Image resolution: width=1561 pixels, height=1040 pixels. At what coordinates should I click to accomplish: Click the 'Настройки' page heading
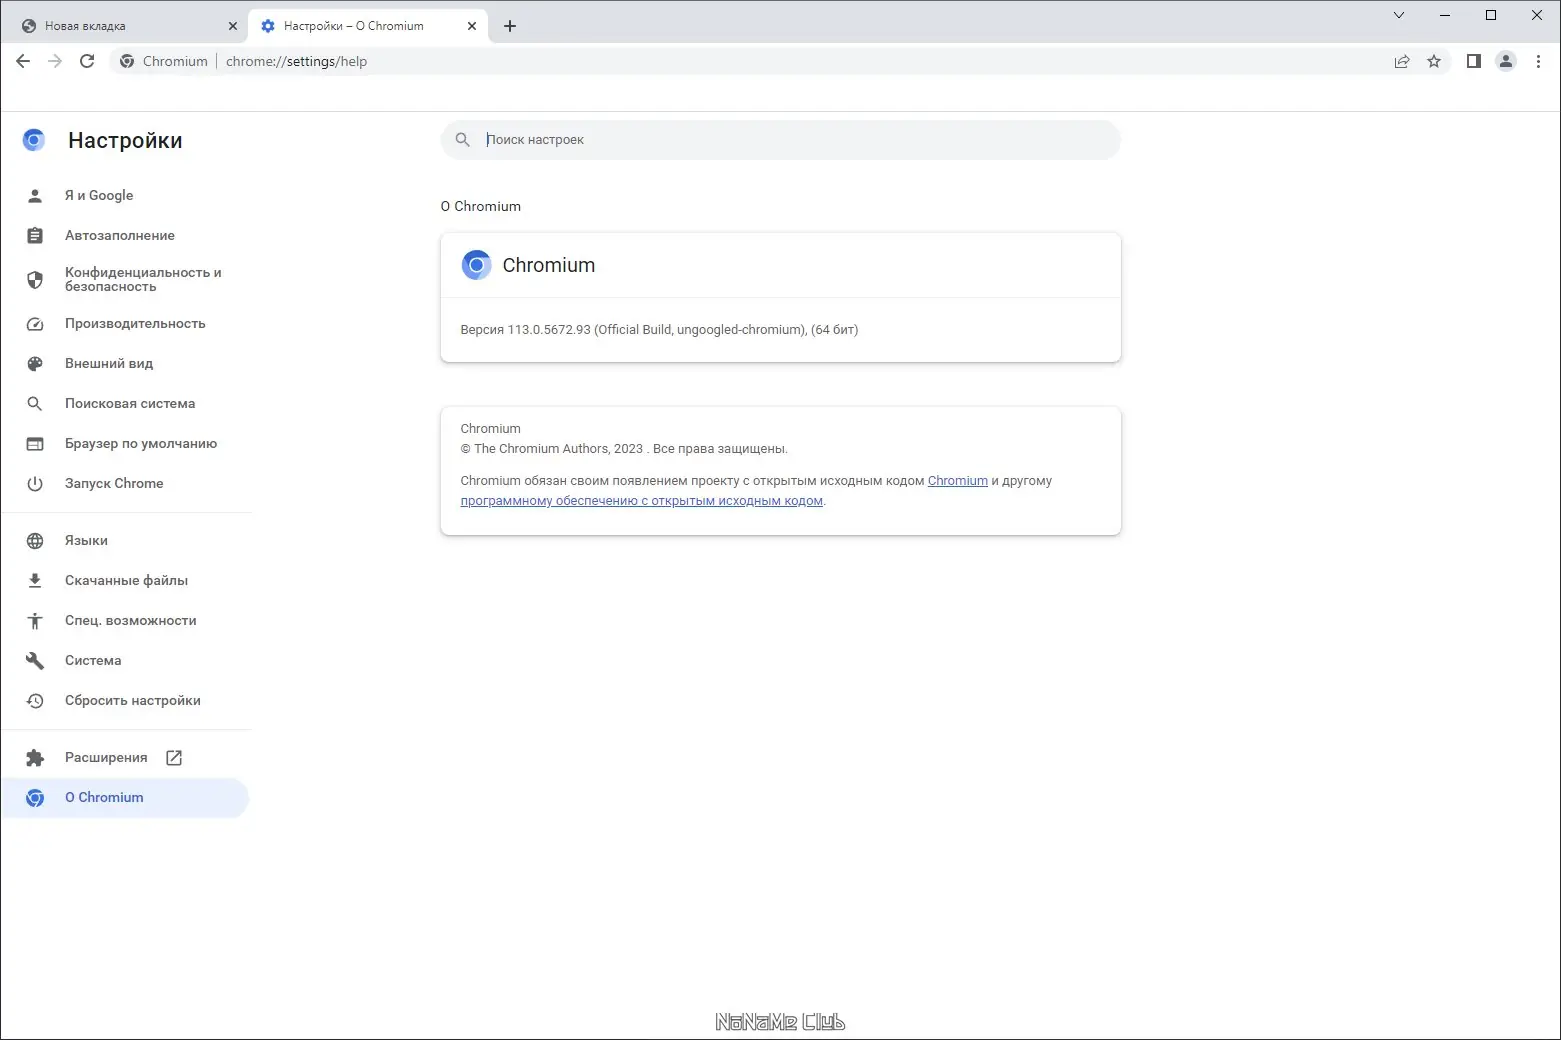[x=125, y=141]
